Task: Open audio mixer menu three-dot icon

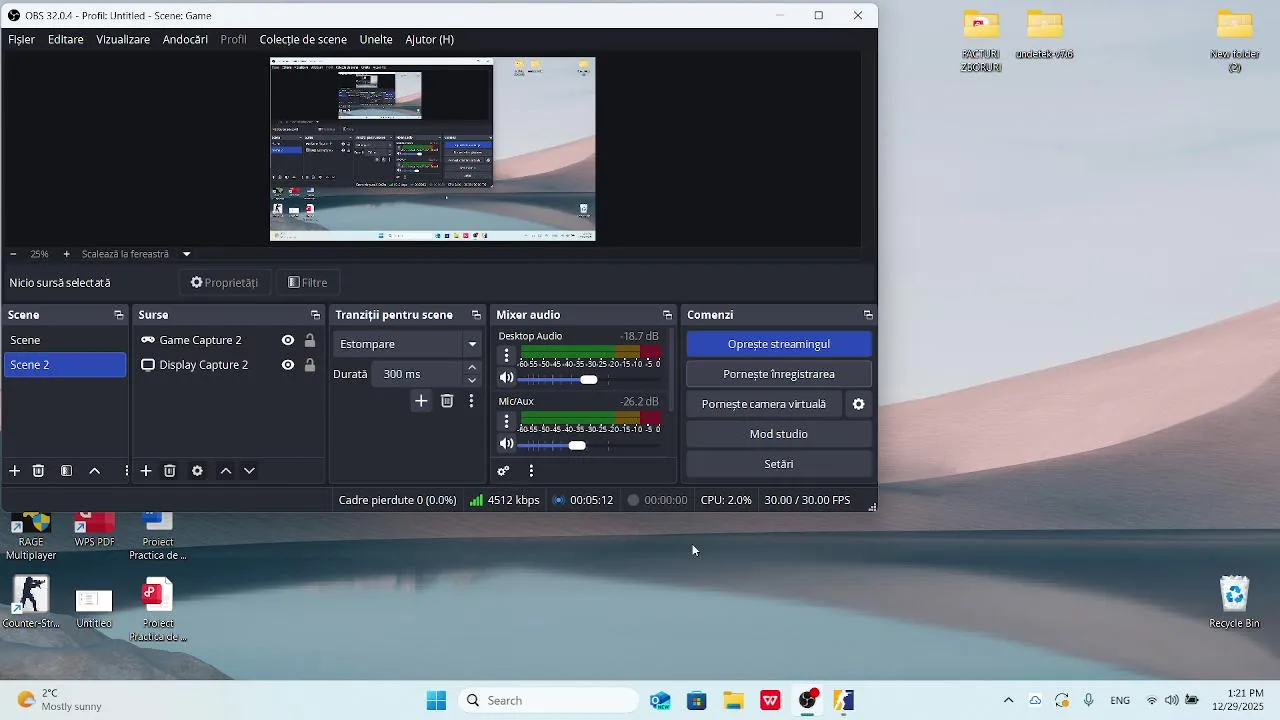Action: (x=531, y=471)
